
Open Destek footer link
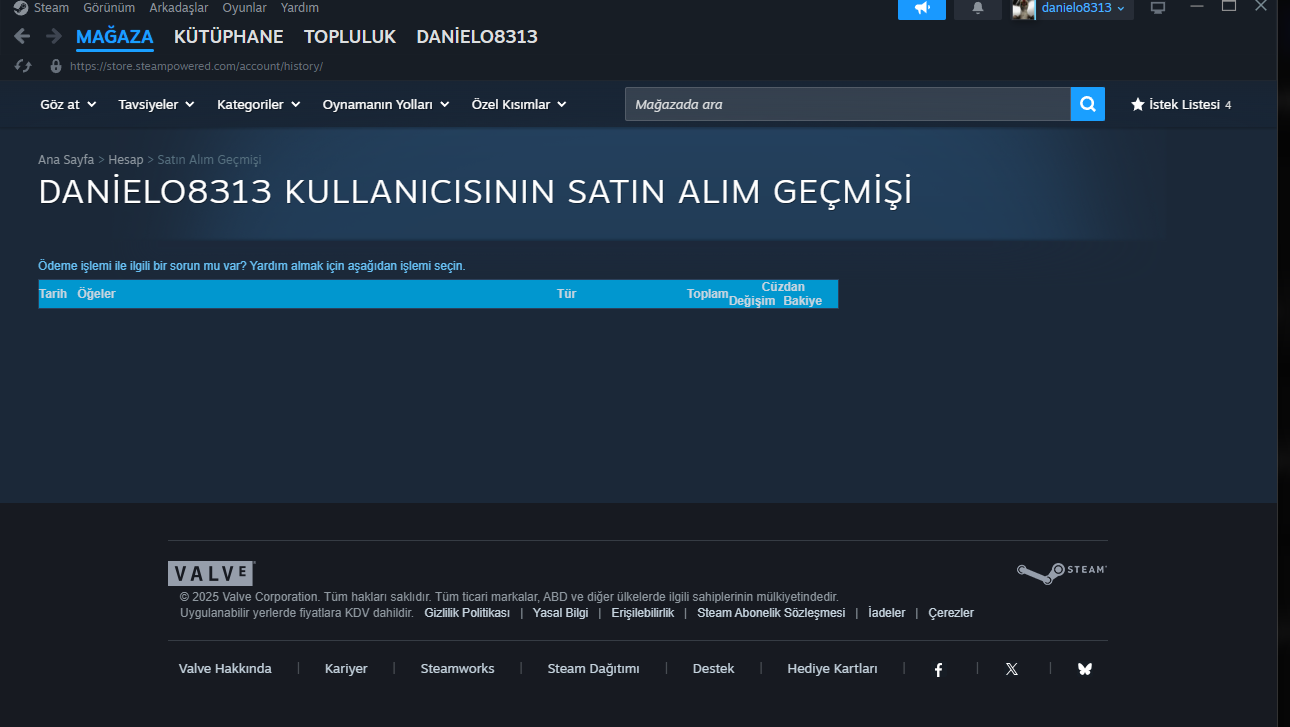(x=713, y=669)
